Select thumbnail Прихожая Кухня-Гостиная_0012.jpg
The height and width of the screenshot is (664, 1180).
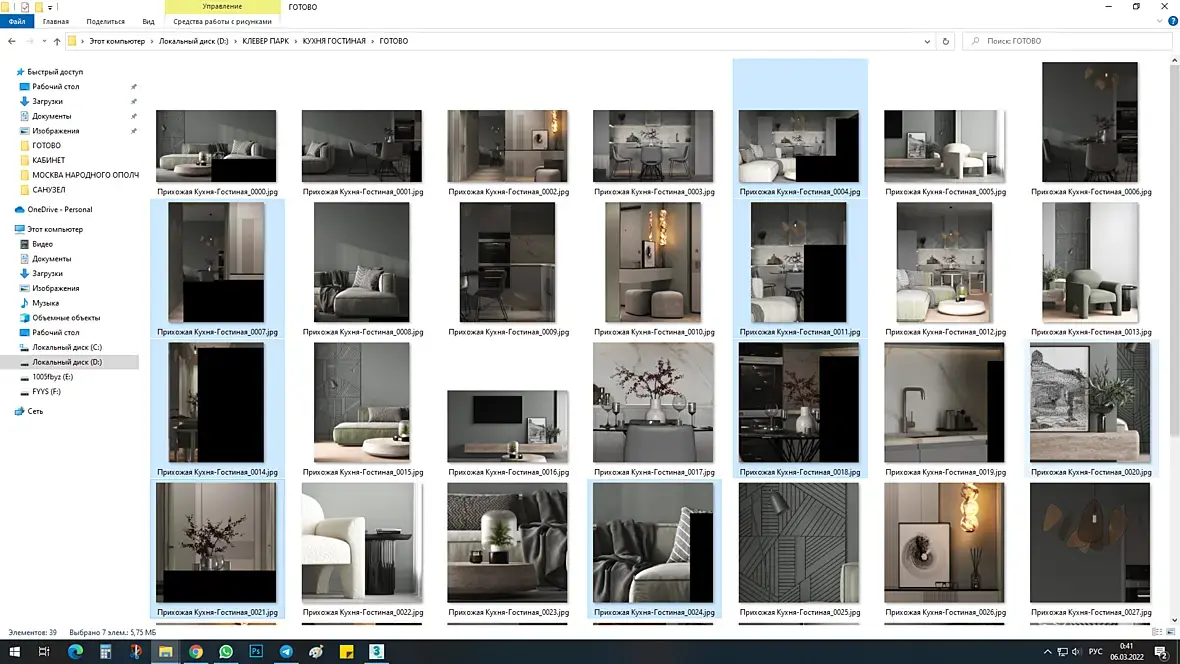(x=944, y=262)
